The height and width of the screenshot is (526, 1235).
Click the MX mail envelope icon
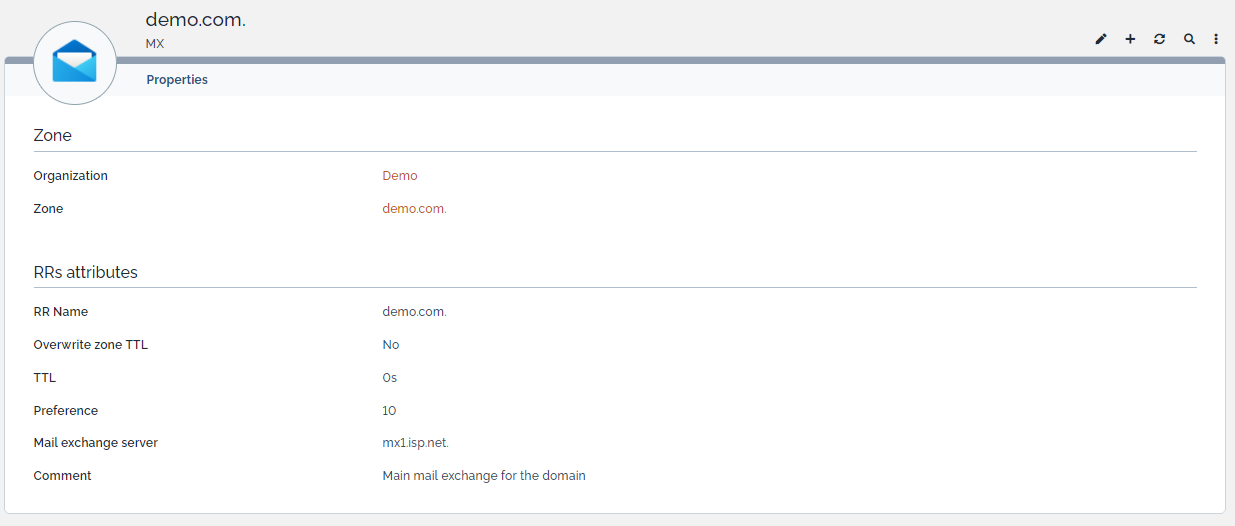click(x=75, y=62)
